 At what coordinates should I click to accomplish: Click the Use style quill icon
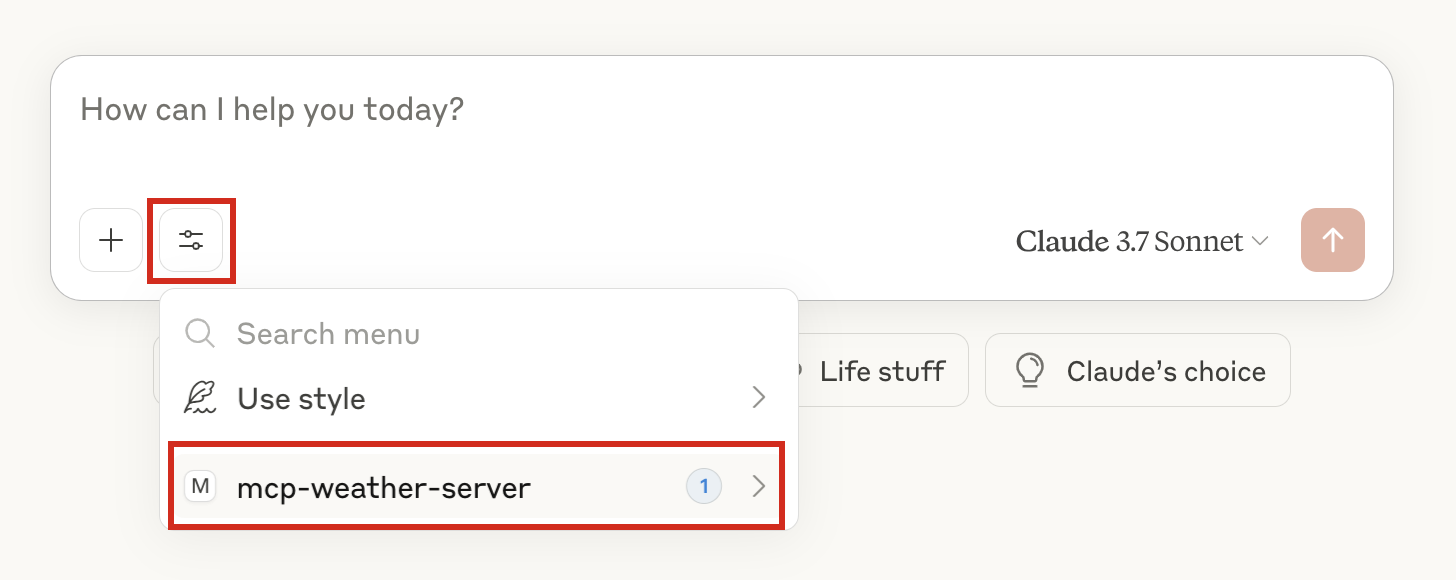coord(200,398)
